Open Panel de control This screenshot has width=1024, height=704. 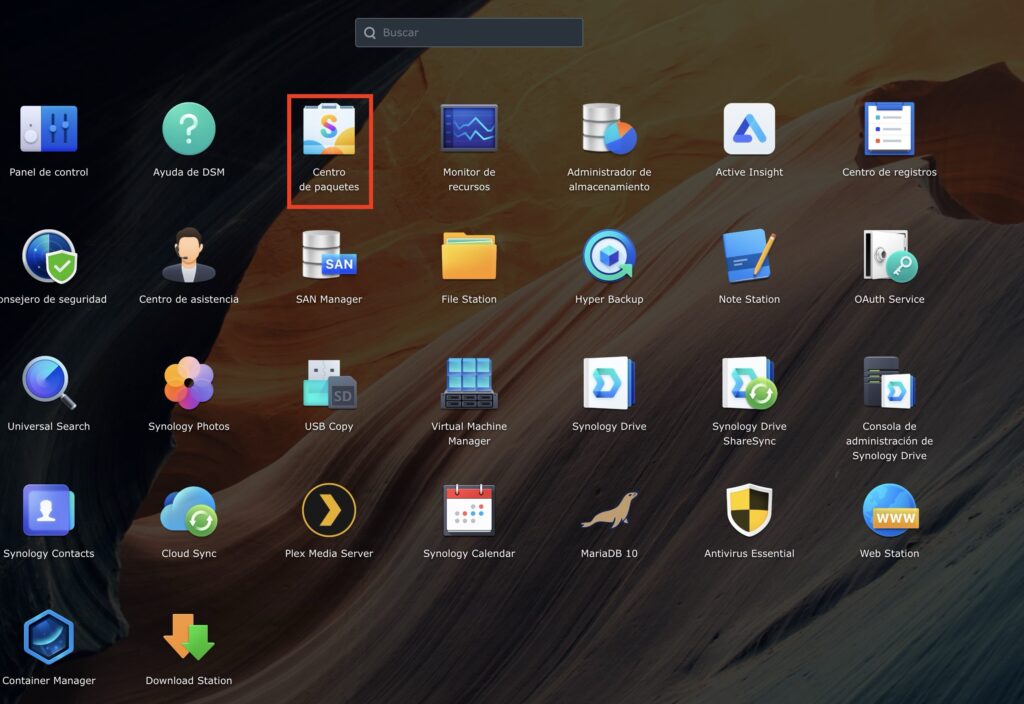(x=48, y=129)
